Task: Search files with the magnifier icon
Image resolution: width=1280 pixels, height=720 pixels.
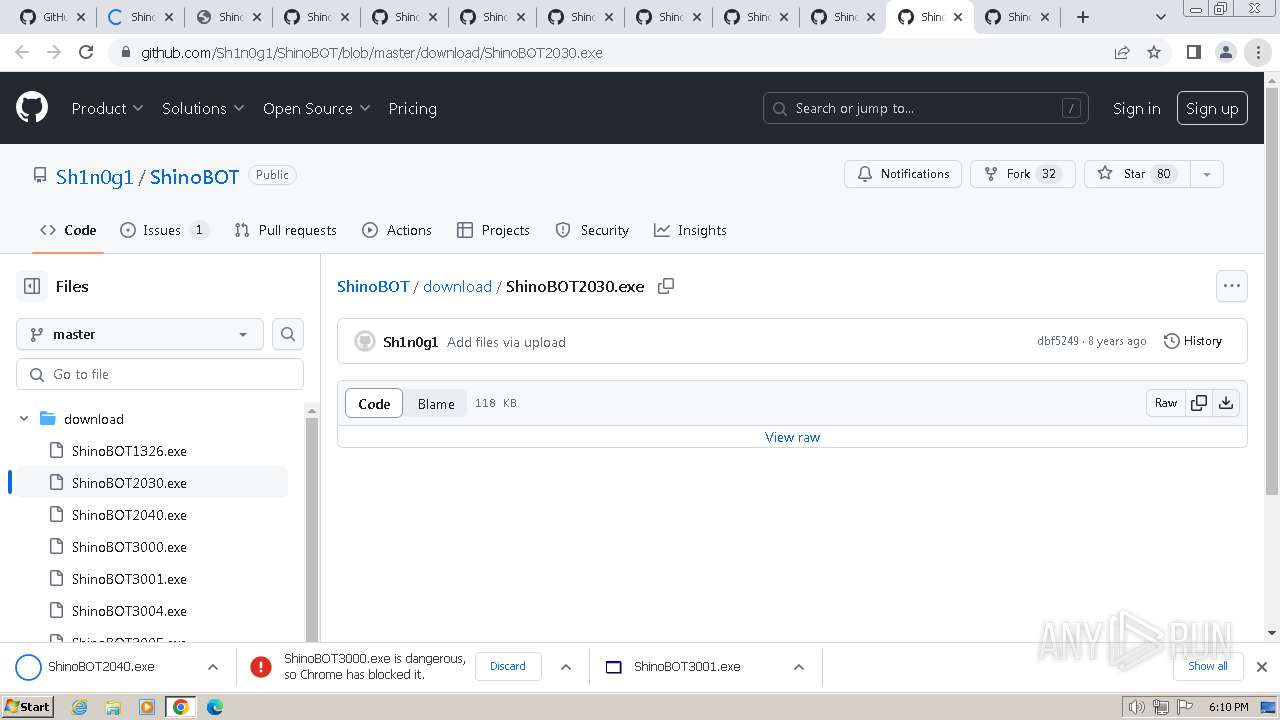Action: pyautogui.click(x=288, y=334)
